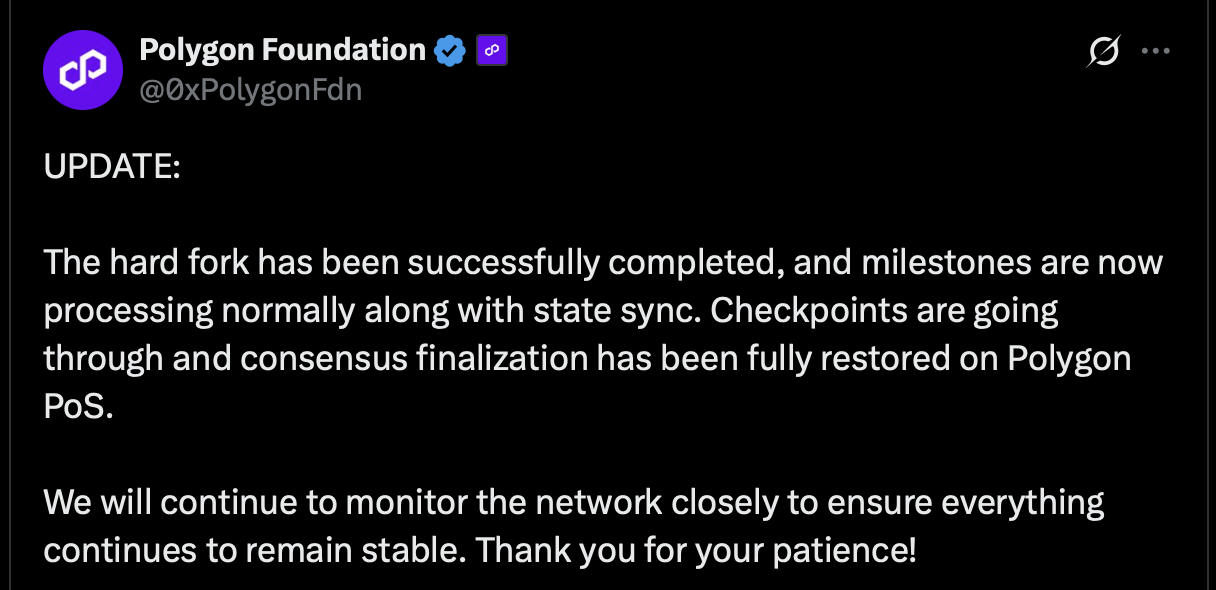Click the purple Polygon affiliation badge

pyautogui.click(x=491, y=49)
